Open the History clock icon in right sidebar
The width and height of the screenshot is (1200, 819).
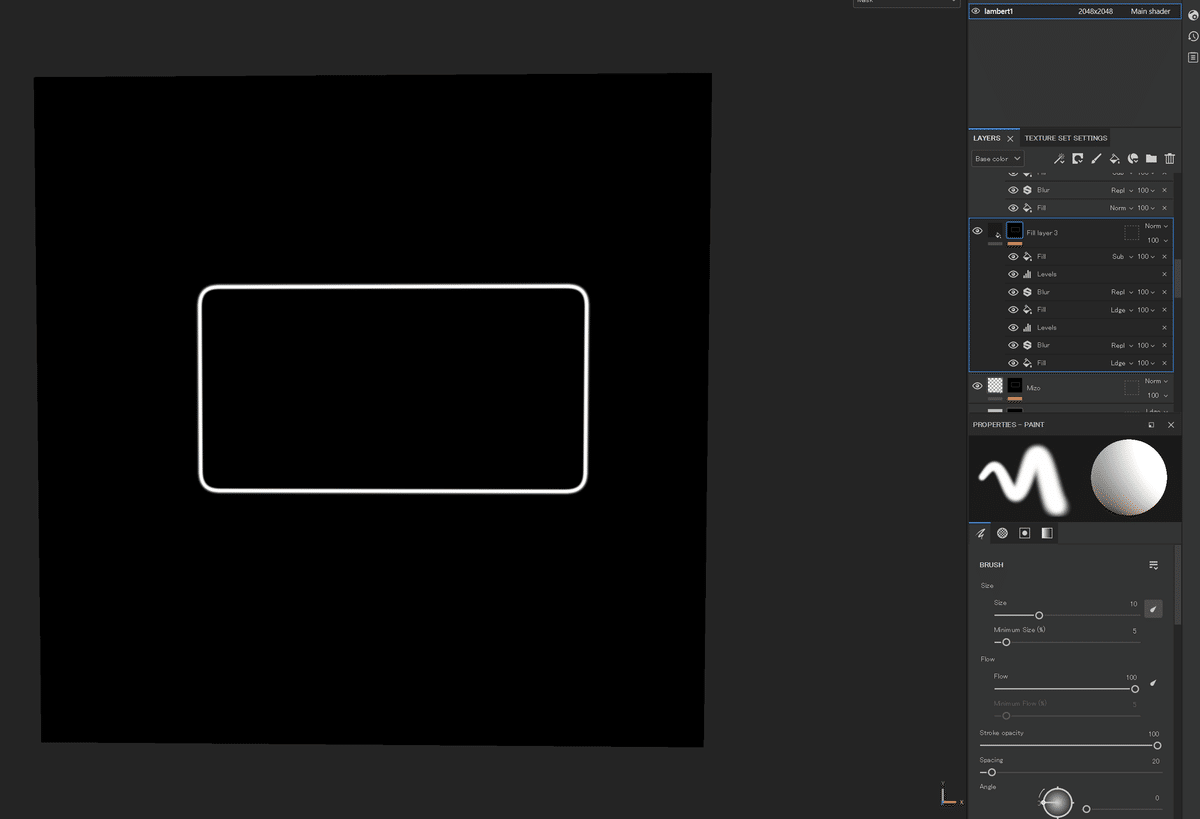click(x=1193, y=36)
